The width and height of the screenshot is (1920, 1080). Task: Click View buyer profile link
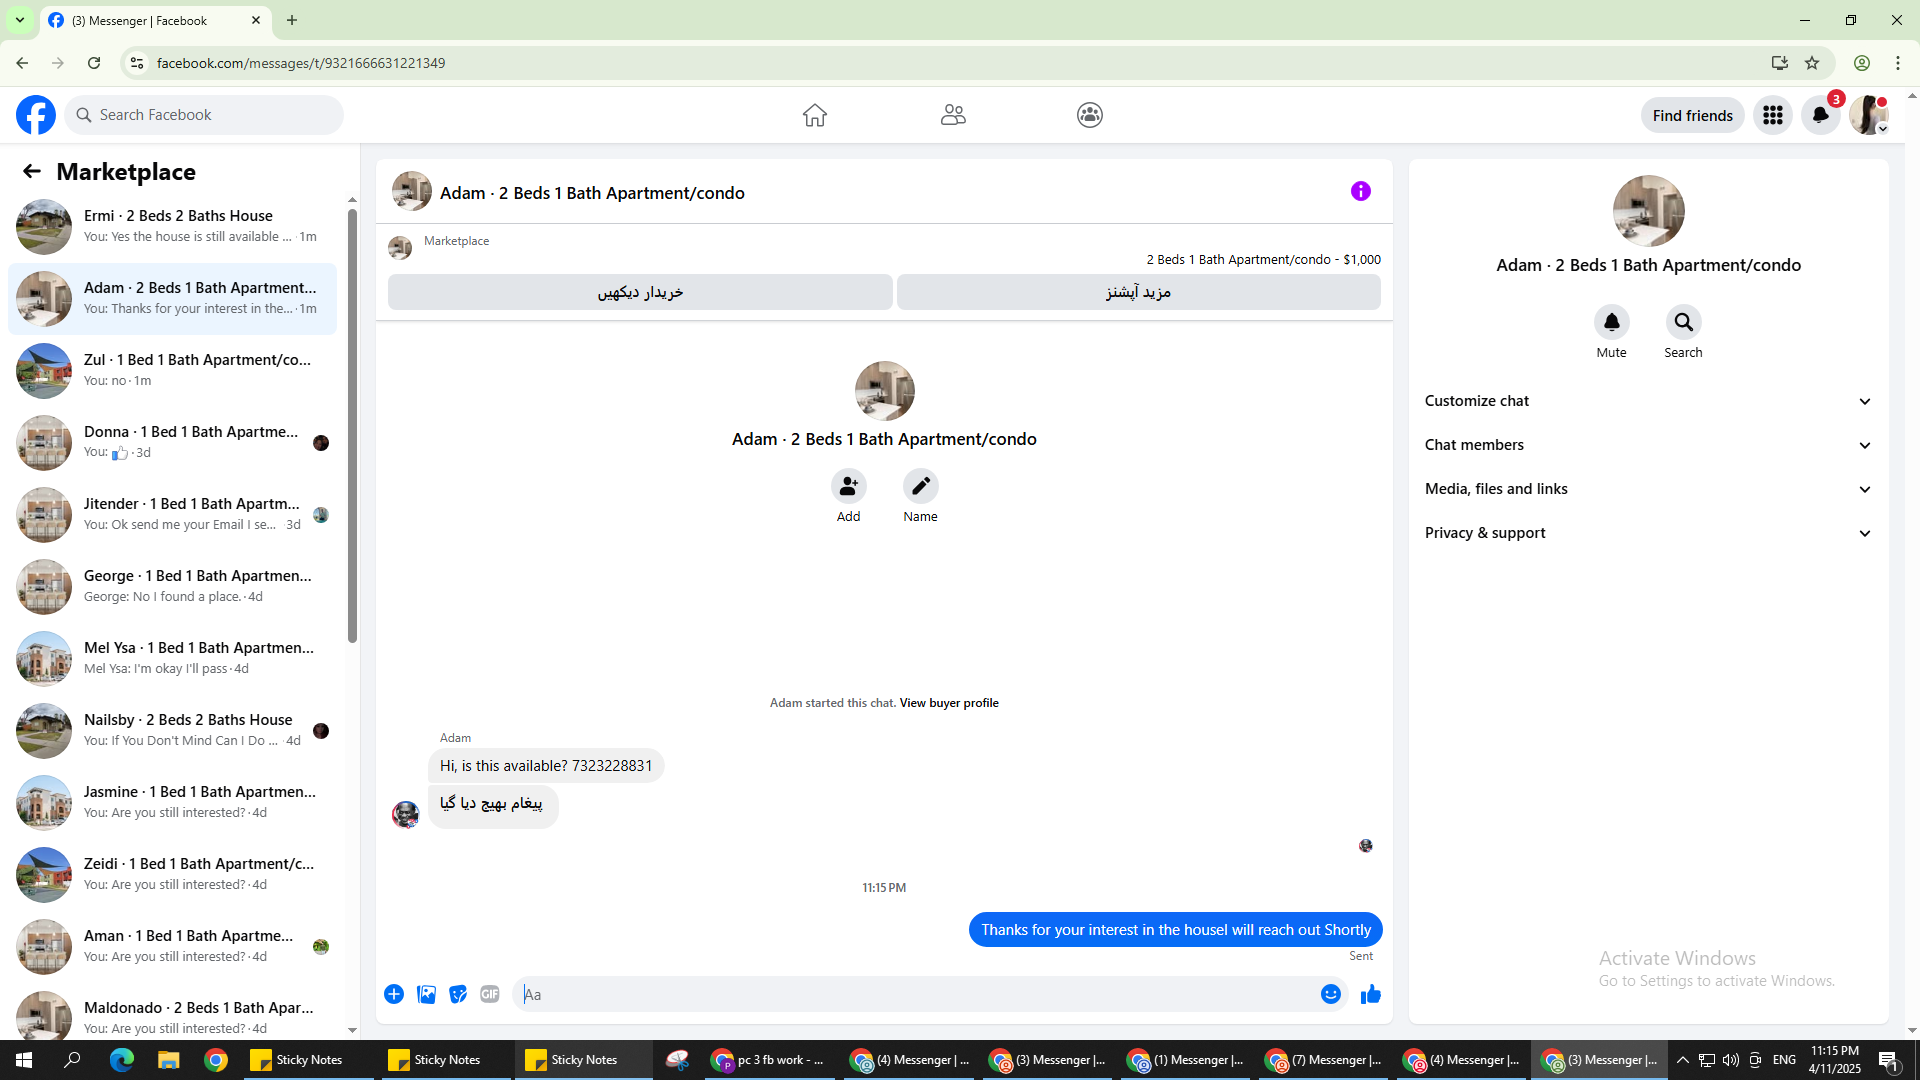click(x=949, y=703)
